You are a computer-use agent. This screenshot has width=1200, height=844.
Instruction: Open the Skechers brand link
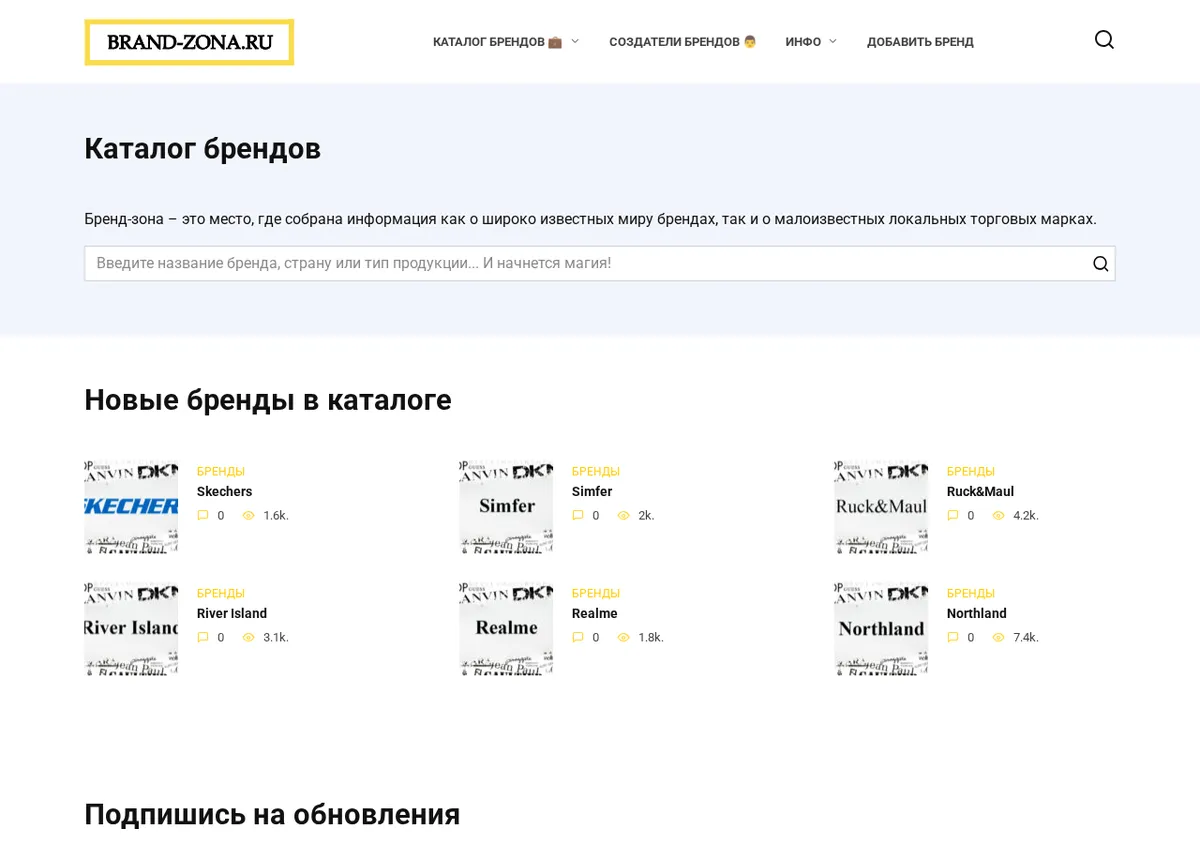click(x=224, y=492)
